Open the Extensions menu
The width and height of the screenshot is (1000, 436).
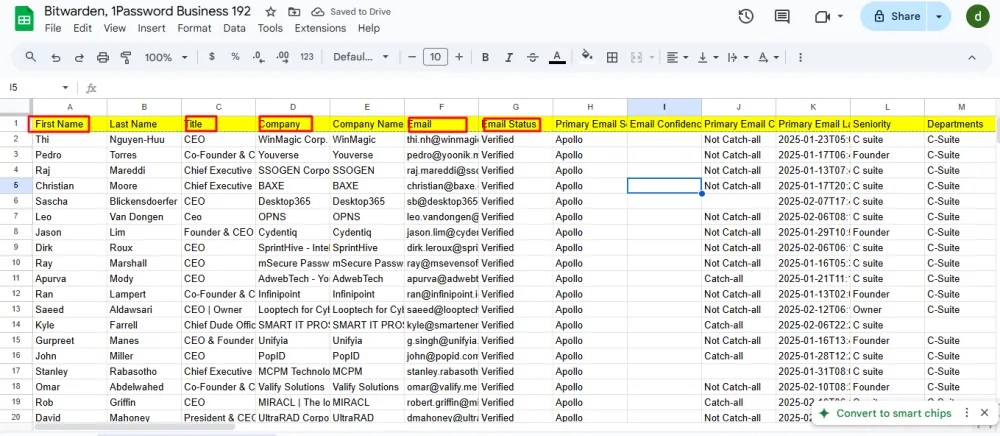coord(320,28)
